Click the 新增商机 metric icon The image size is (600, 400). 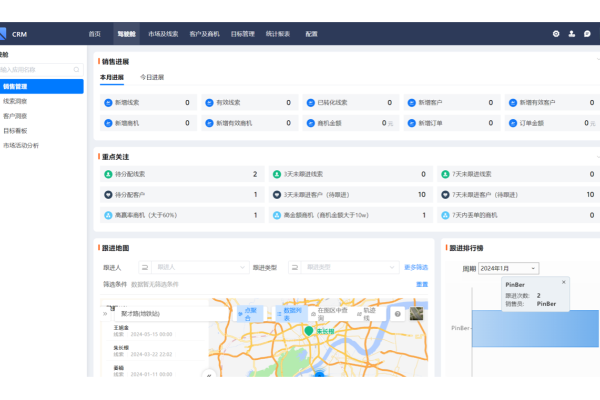click(x=108, y=123)
